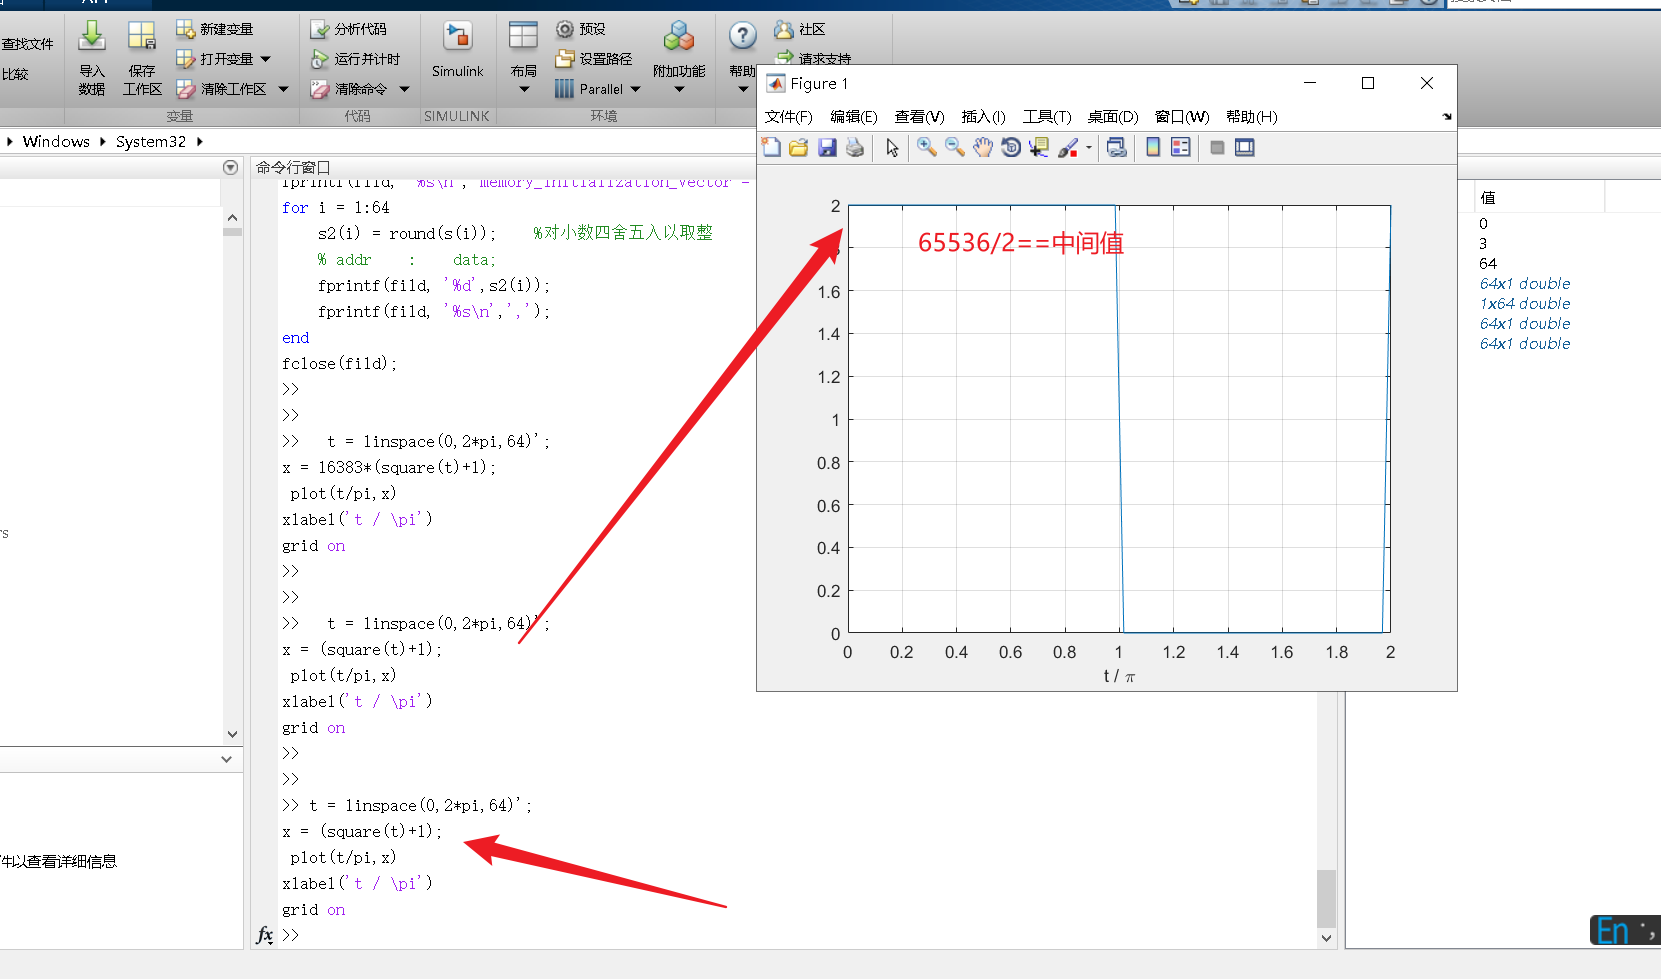Click New Figure icon in Figure 1 toolbar

click(771, 147)
